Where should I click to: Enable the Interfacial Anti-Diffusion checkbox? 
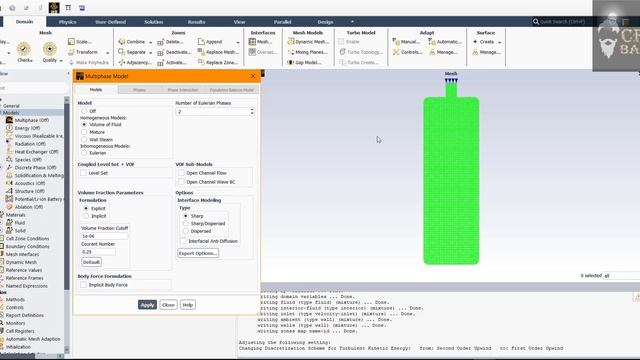[183, 241]
